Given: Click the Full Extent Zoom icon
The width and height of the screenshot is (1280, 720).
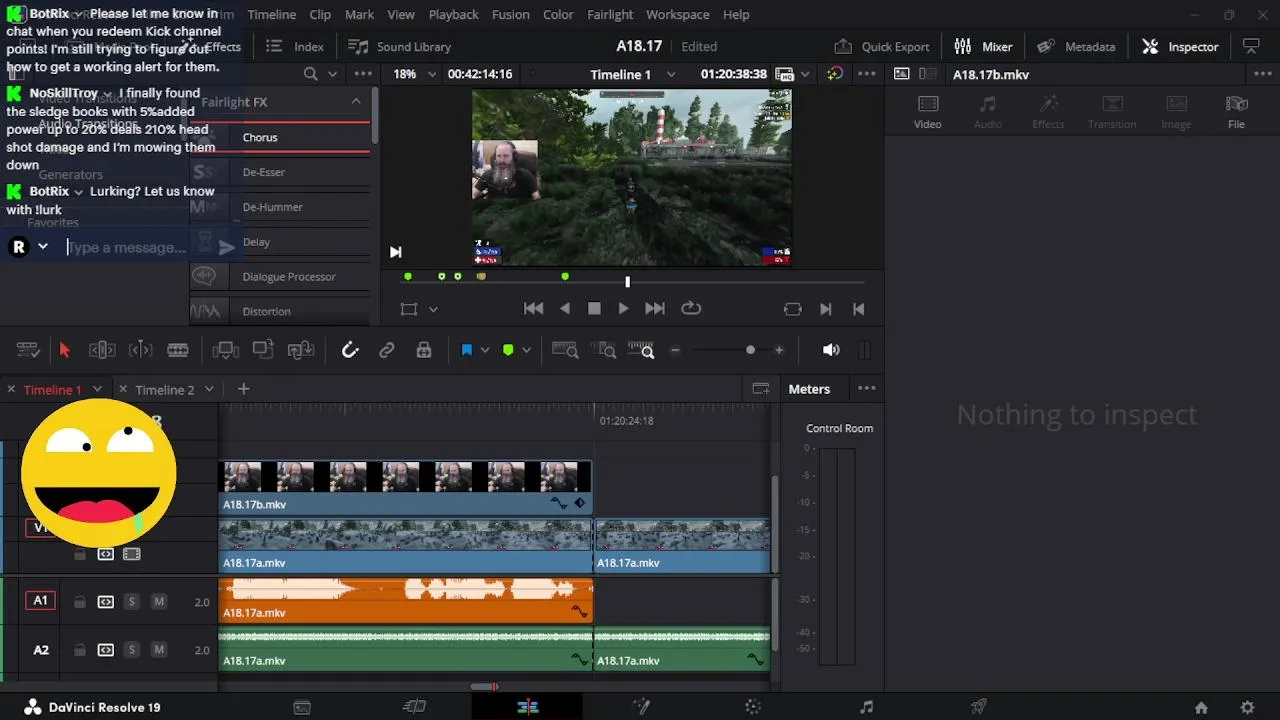Looking at the screenshot, I should click(x=565, y=350).
